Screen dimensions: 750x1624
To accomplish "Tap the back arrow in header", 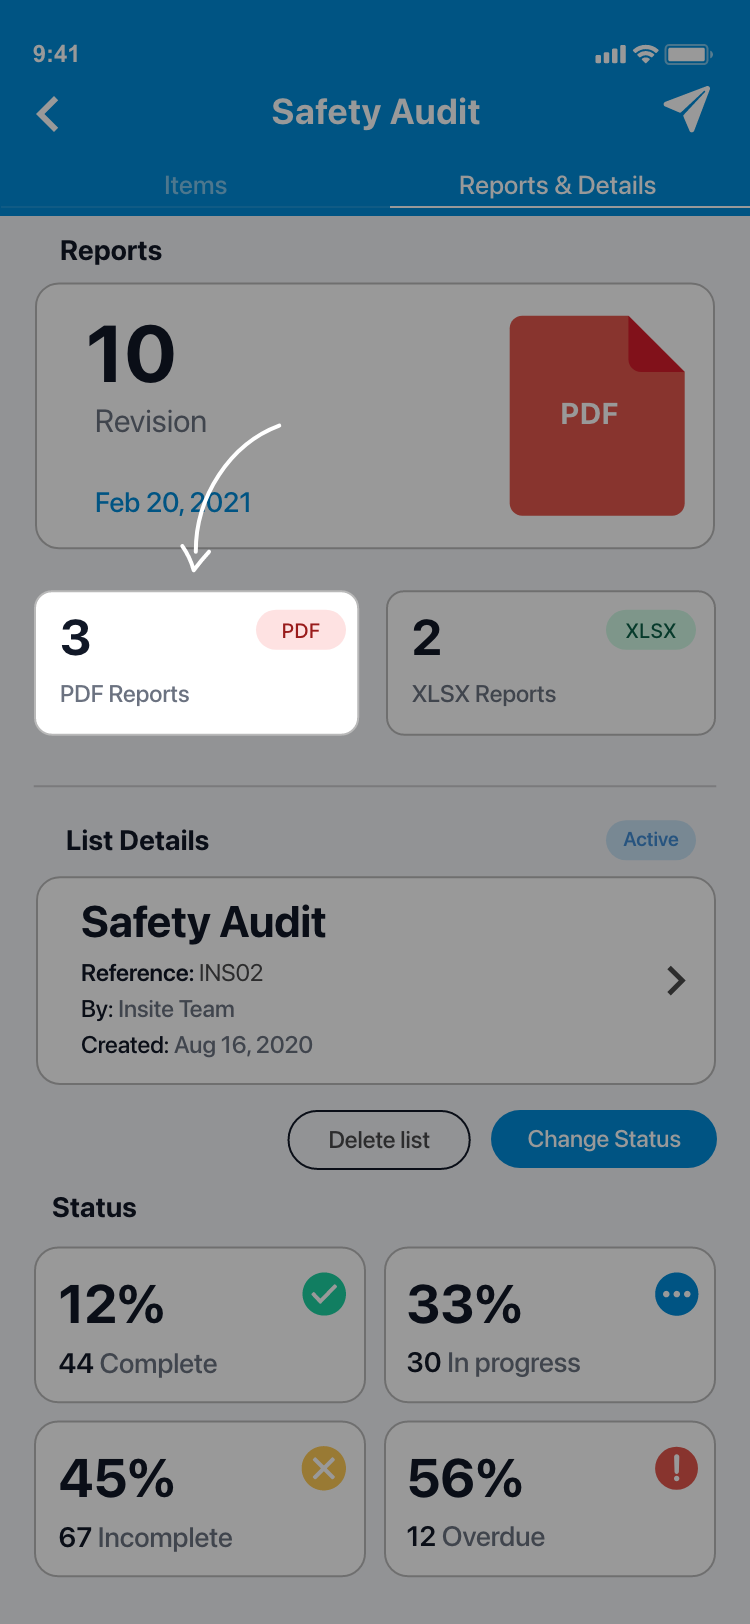I will coord(48,114).
